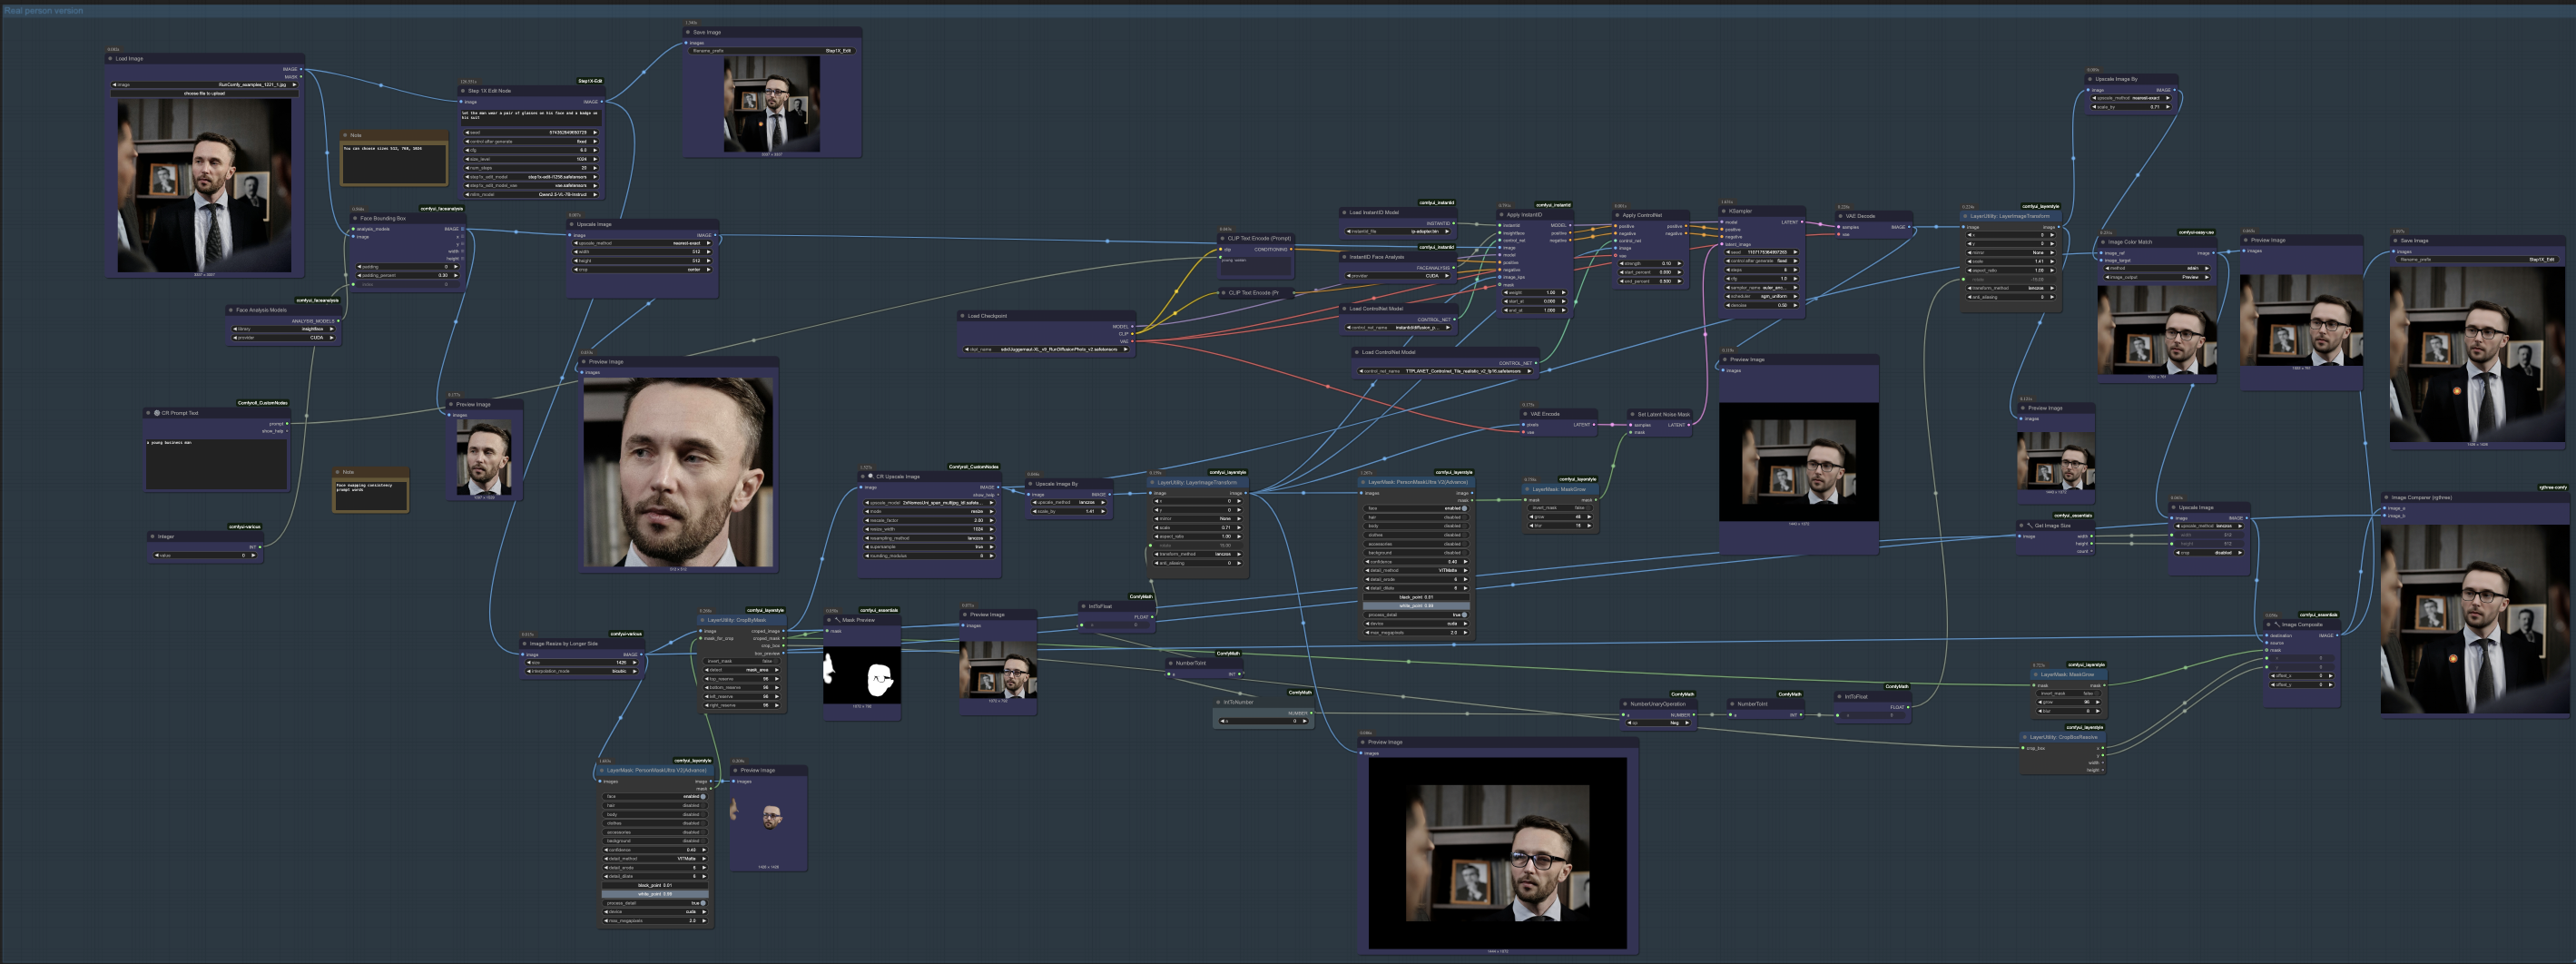Screen dimensions: 2576x964
Task: Select next image file in Load Image node
Action: pos(294,85)
